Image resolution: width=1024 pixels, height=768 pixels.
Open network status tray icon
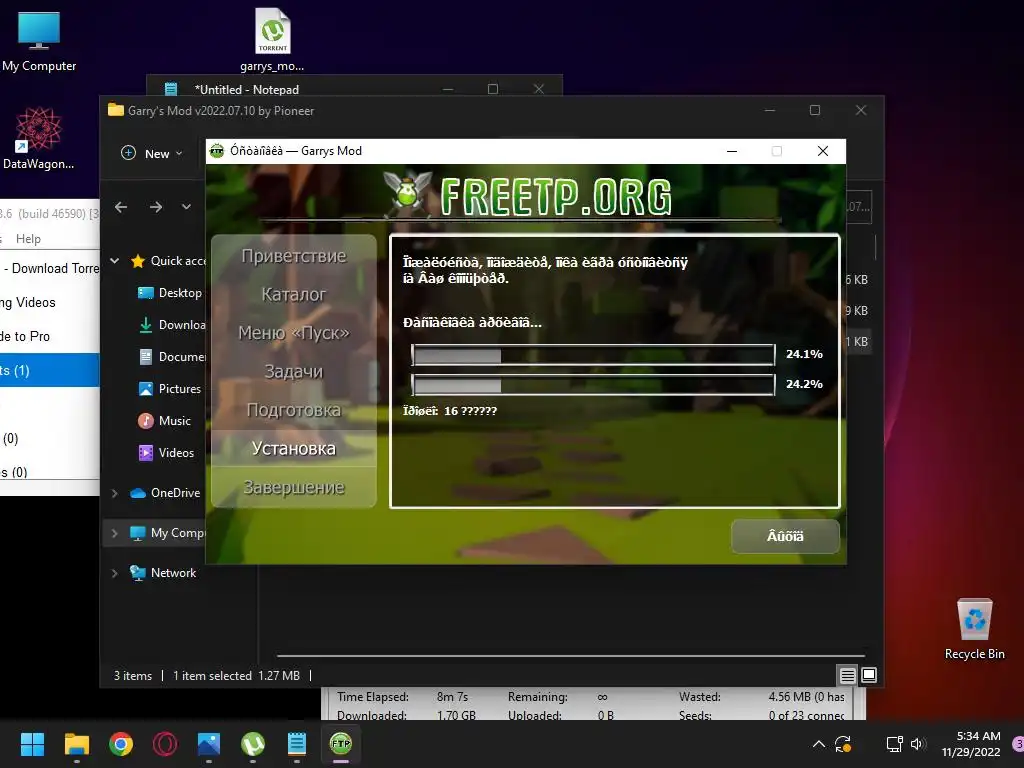coord(894,744)
